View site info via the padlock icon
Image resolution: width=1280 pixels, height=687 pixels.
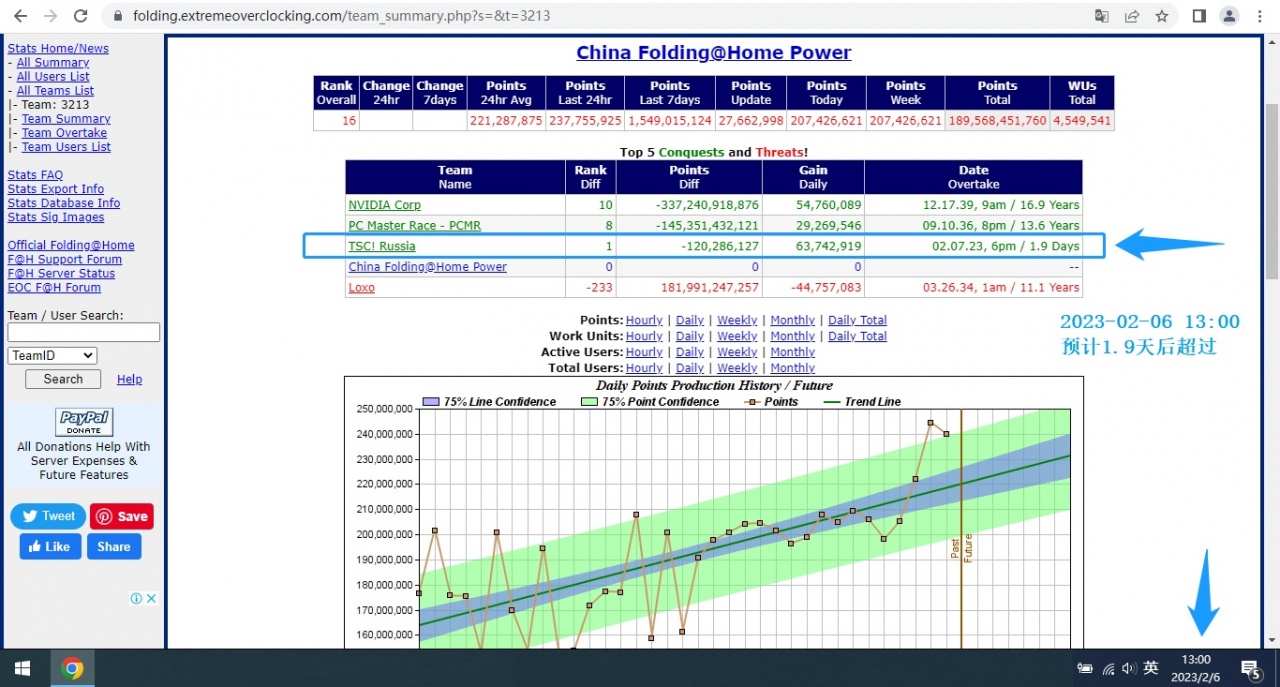[117, 16]
